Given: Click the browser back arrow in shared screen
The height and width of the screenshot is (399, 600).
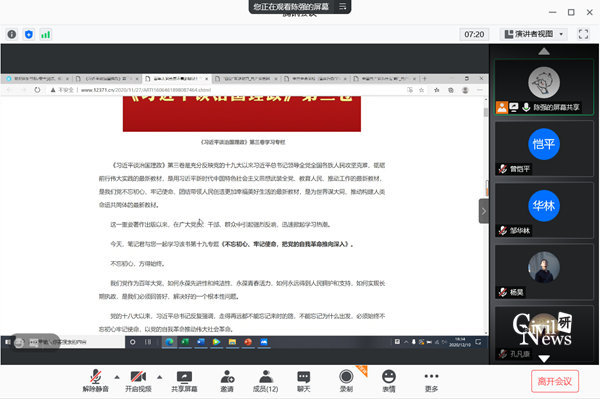Looking at the screenshot, I should (10, 90).
